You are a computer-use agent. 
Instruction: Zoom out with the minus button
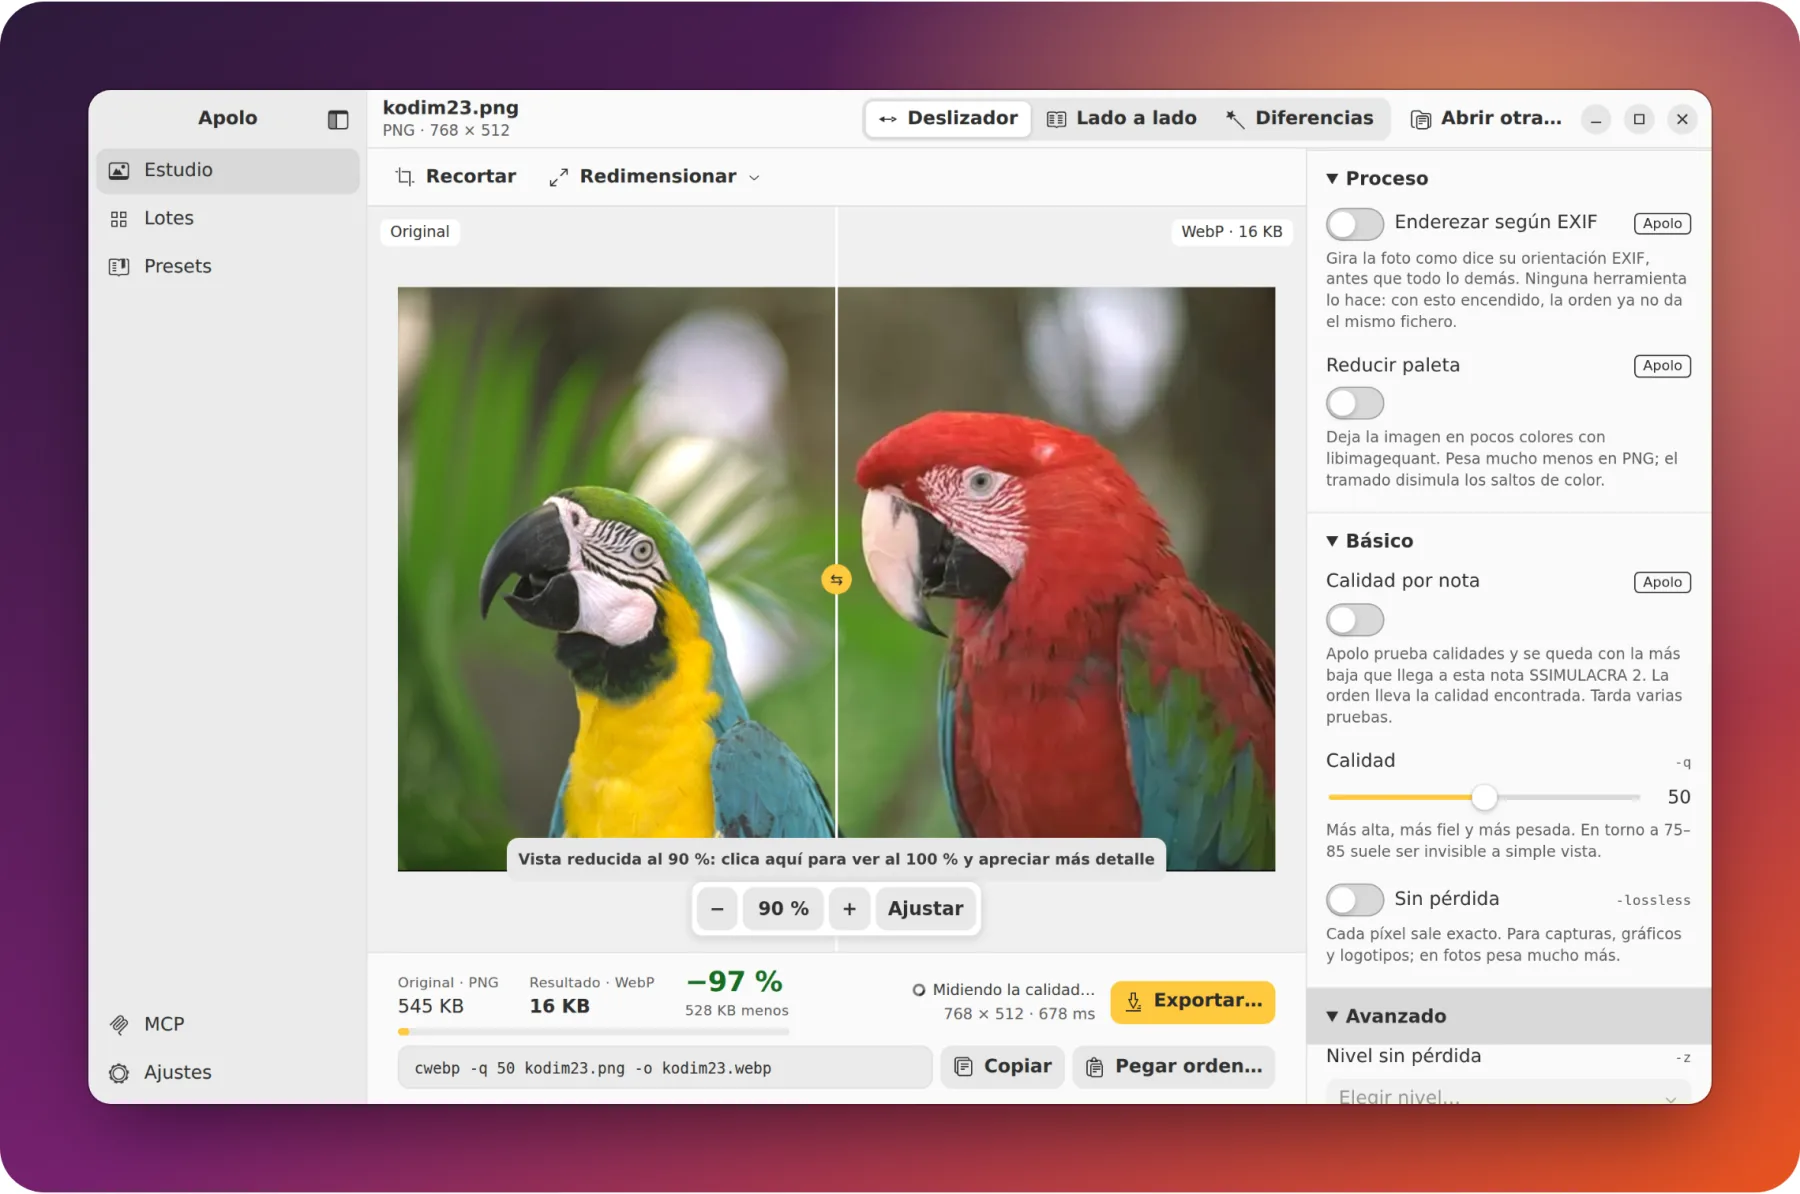717,909
